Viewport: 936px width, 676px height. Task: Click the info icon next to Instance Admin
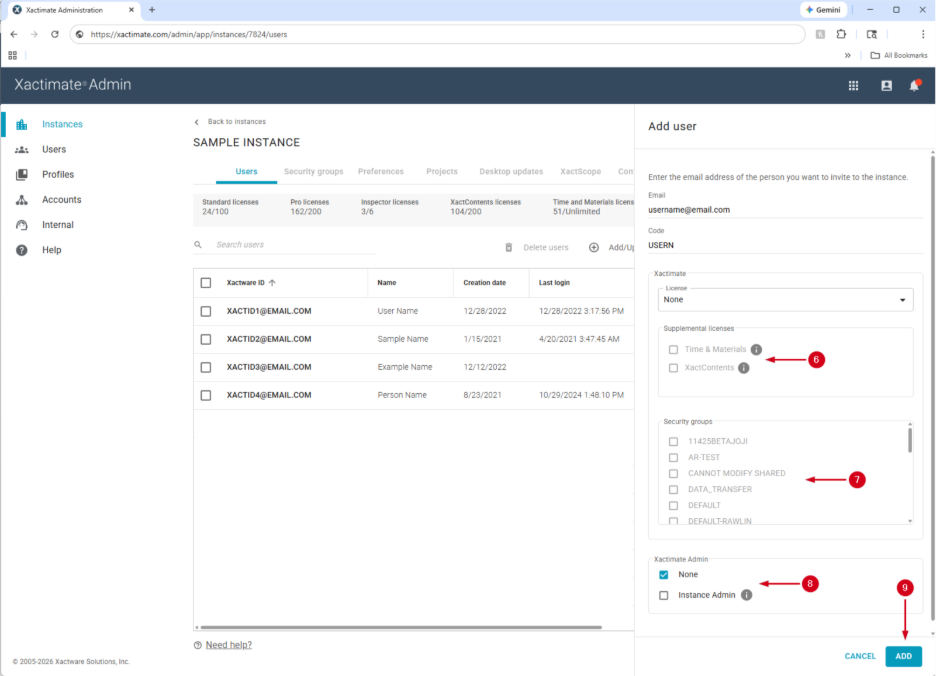(x=747, y=595)
